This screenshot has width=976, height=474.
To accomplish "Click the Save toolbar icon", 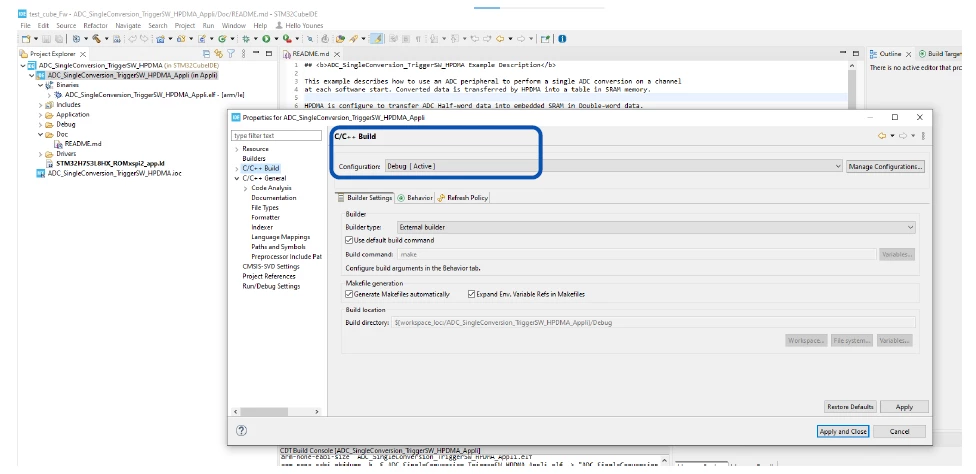I will pyautogui.click(x=46, y=39).
